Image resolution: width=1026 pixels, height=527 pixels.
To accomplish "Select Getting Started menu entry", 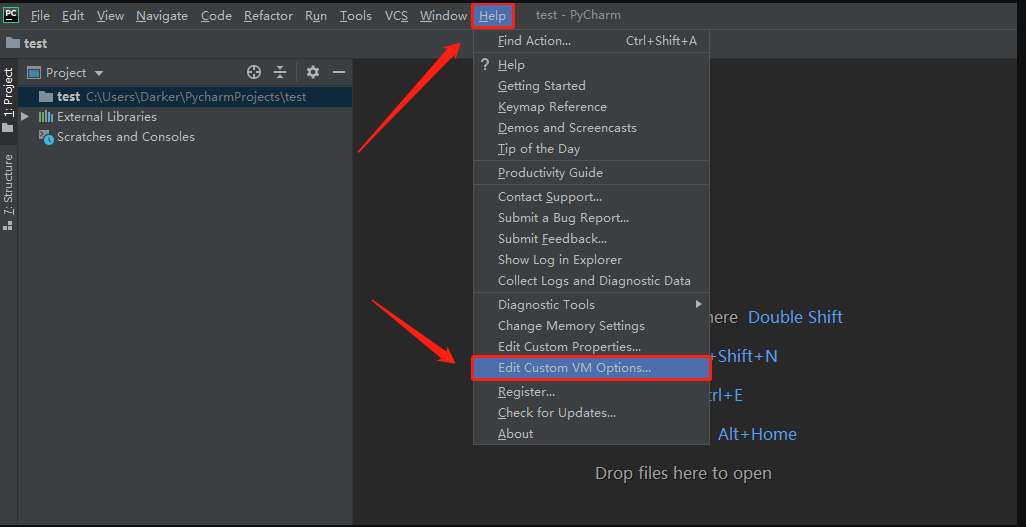I will (592, 86).
